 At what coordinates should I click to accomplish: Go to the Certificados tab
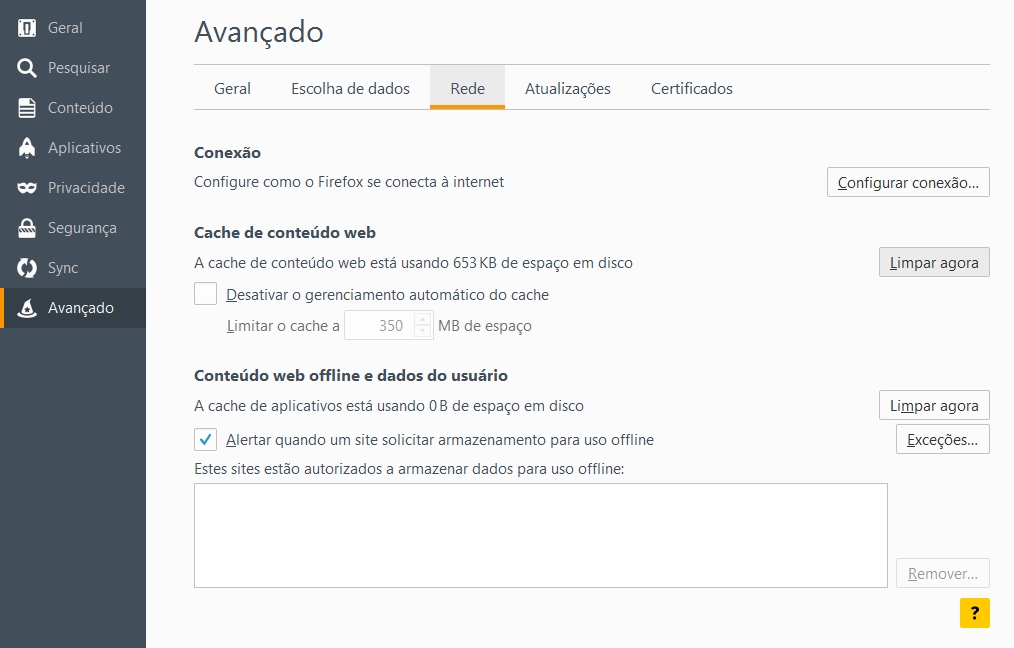(691, 88)
